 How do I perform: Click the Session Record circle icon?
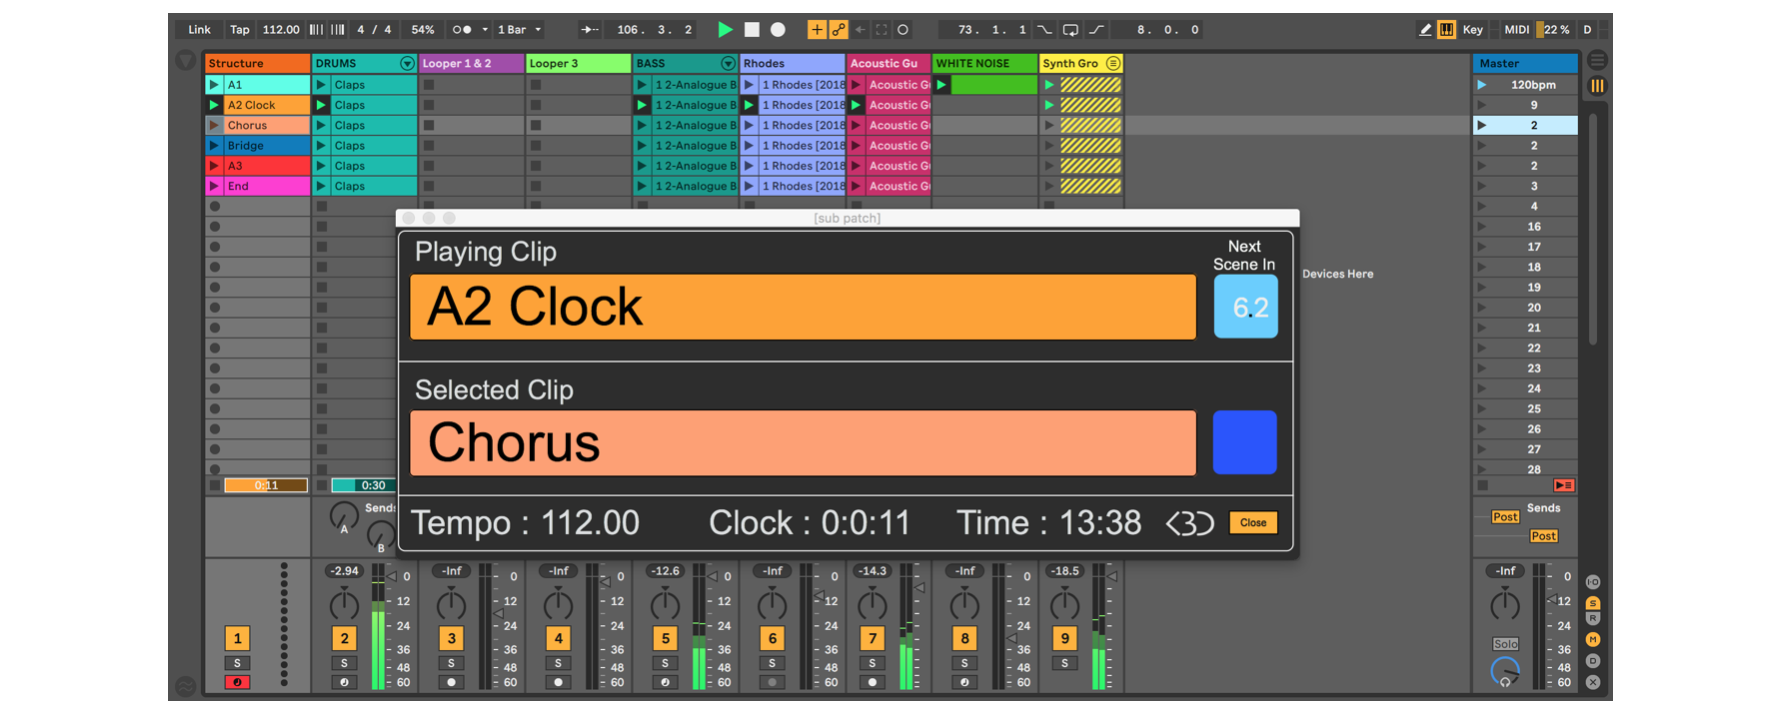(902, 30)
